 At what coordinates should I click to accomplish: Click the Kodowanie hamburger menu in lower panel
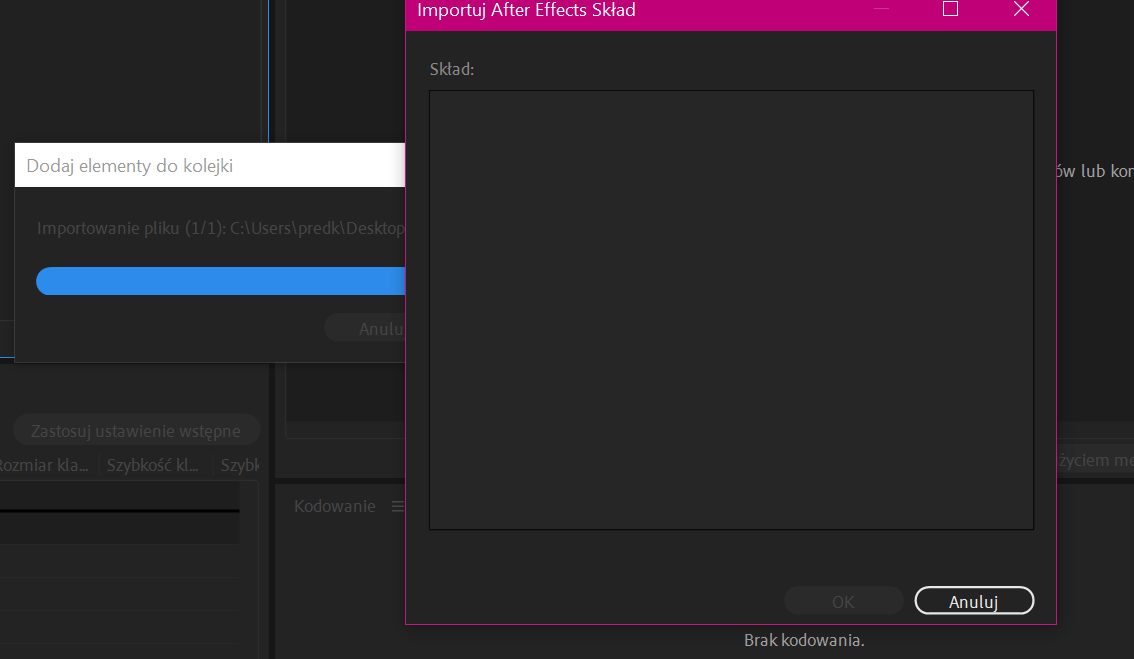398,506
